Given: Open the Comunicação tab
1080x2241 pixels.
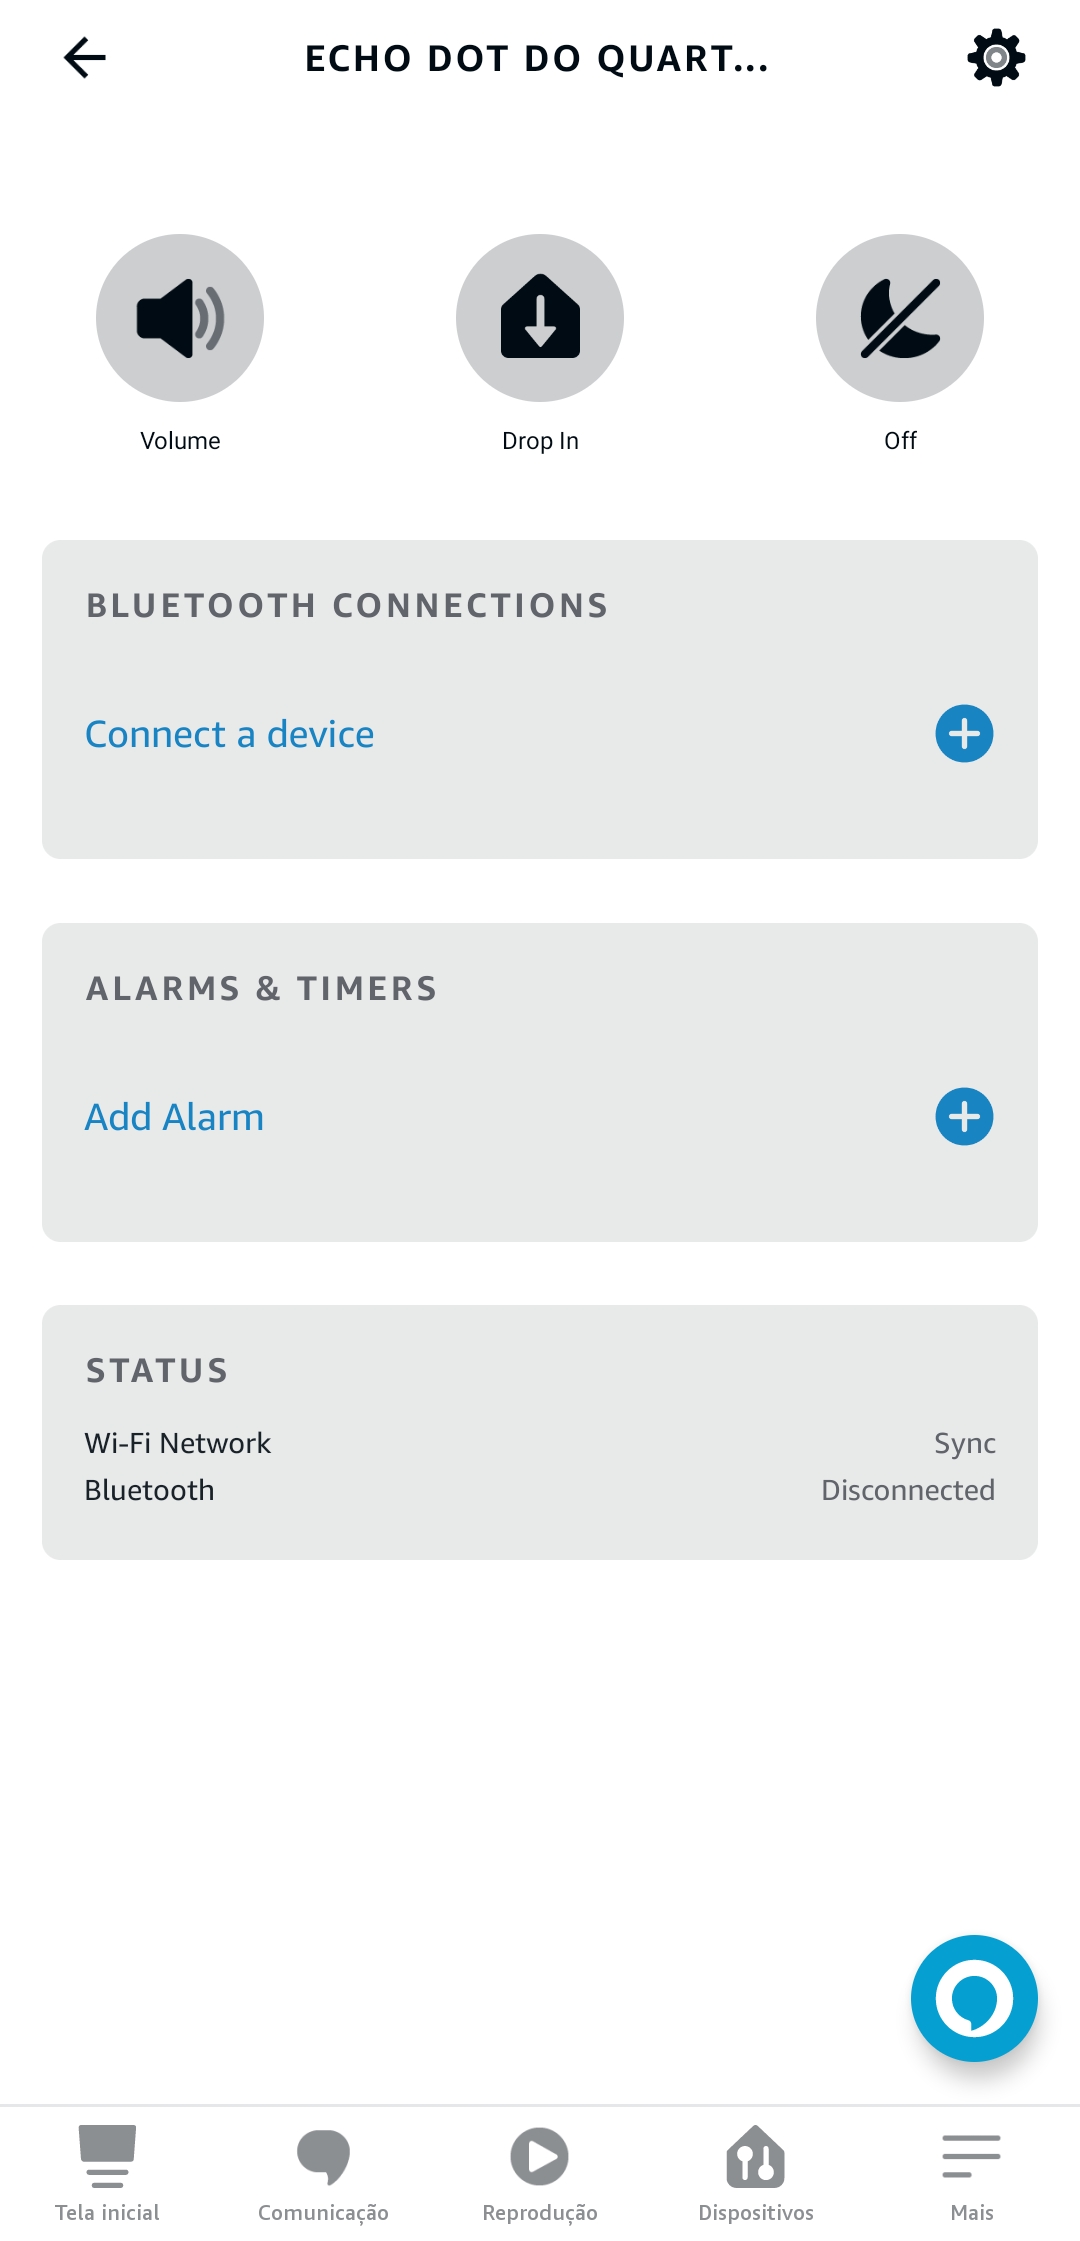Looking at the screenshot, I should pos(324,2174).
